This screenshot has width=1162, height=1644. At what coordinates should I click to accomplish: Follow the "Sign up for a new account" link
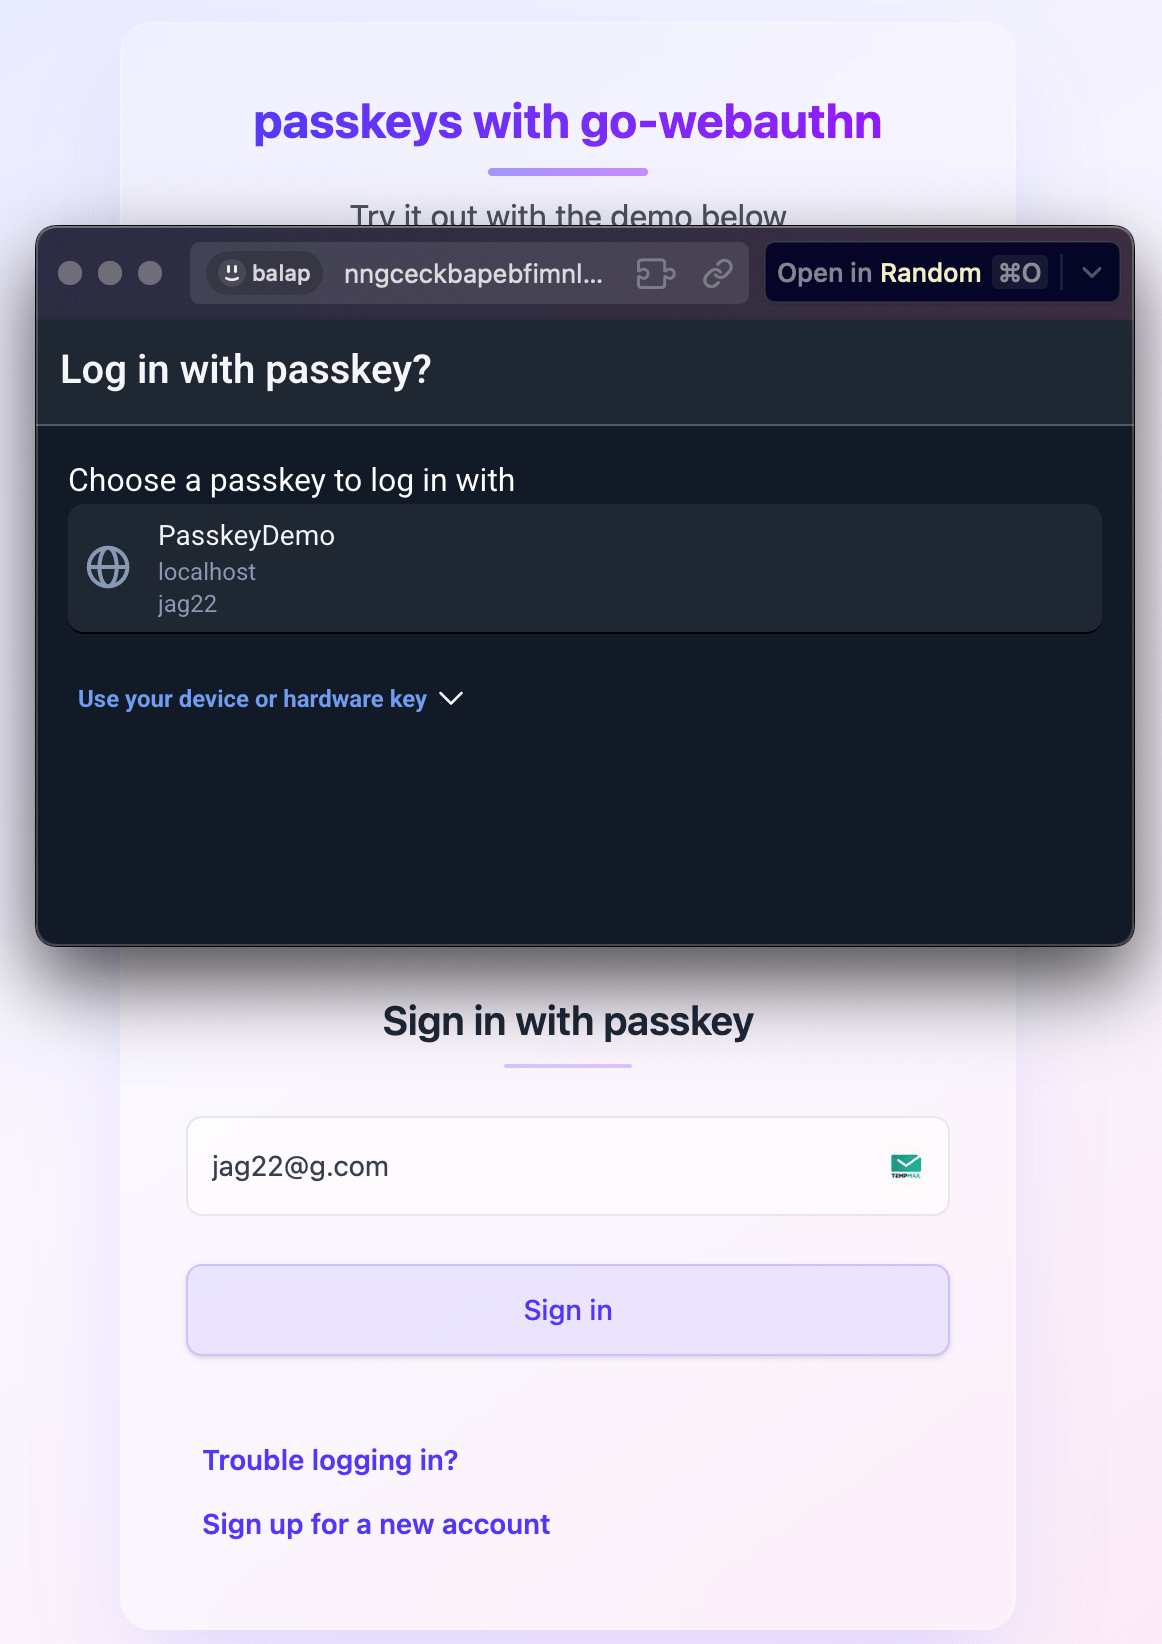point(376,1524)
